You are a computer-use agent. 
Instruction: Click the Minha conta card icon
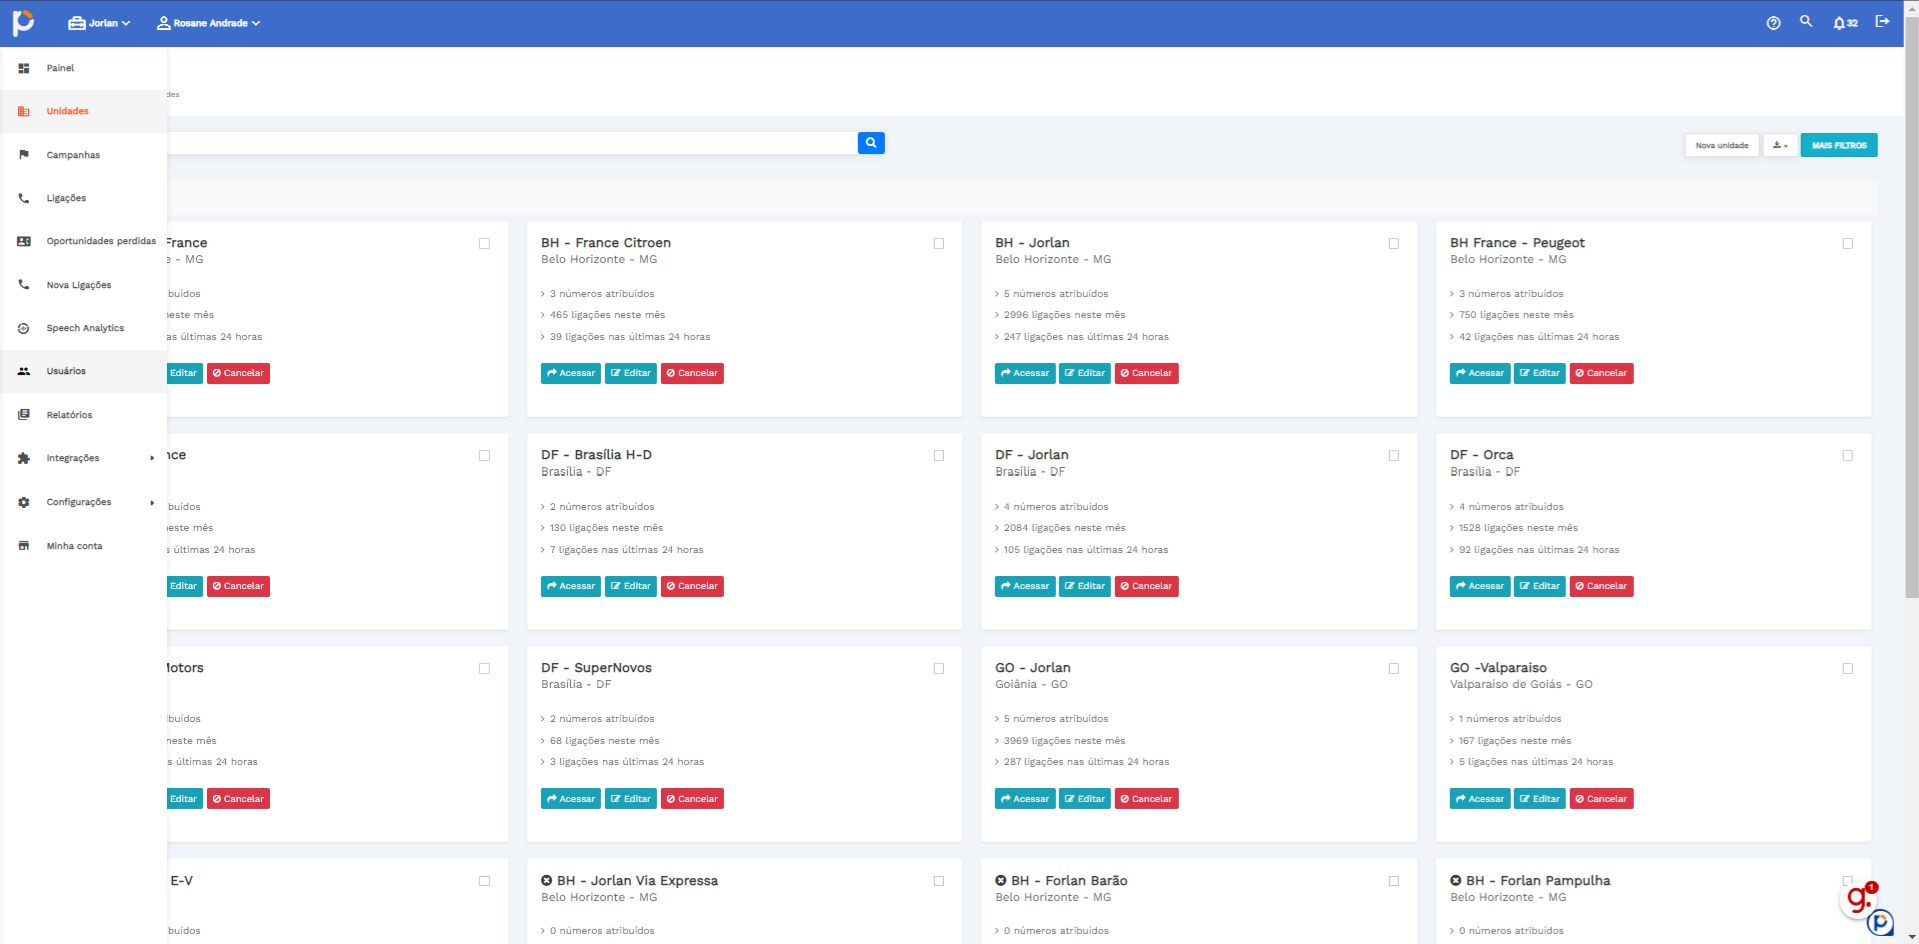click(24, 546)
